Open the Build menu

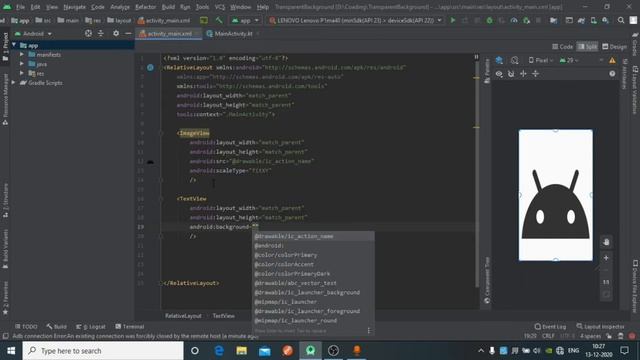[x=168, y=7]
